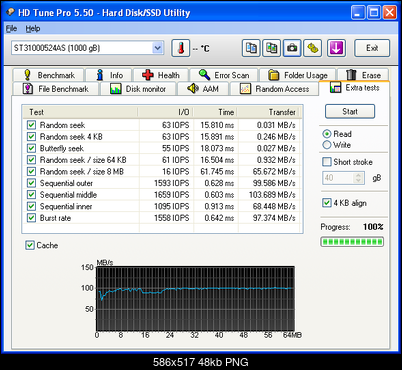Uncheck the Sequential outer test
402x370 pixels.
(x=31, y=183)
